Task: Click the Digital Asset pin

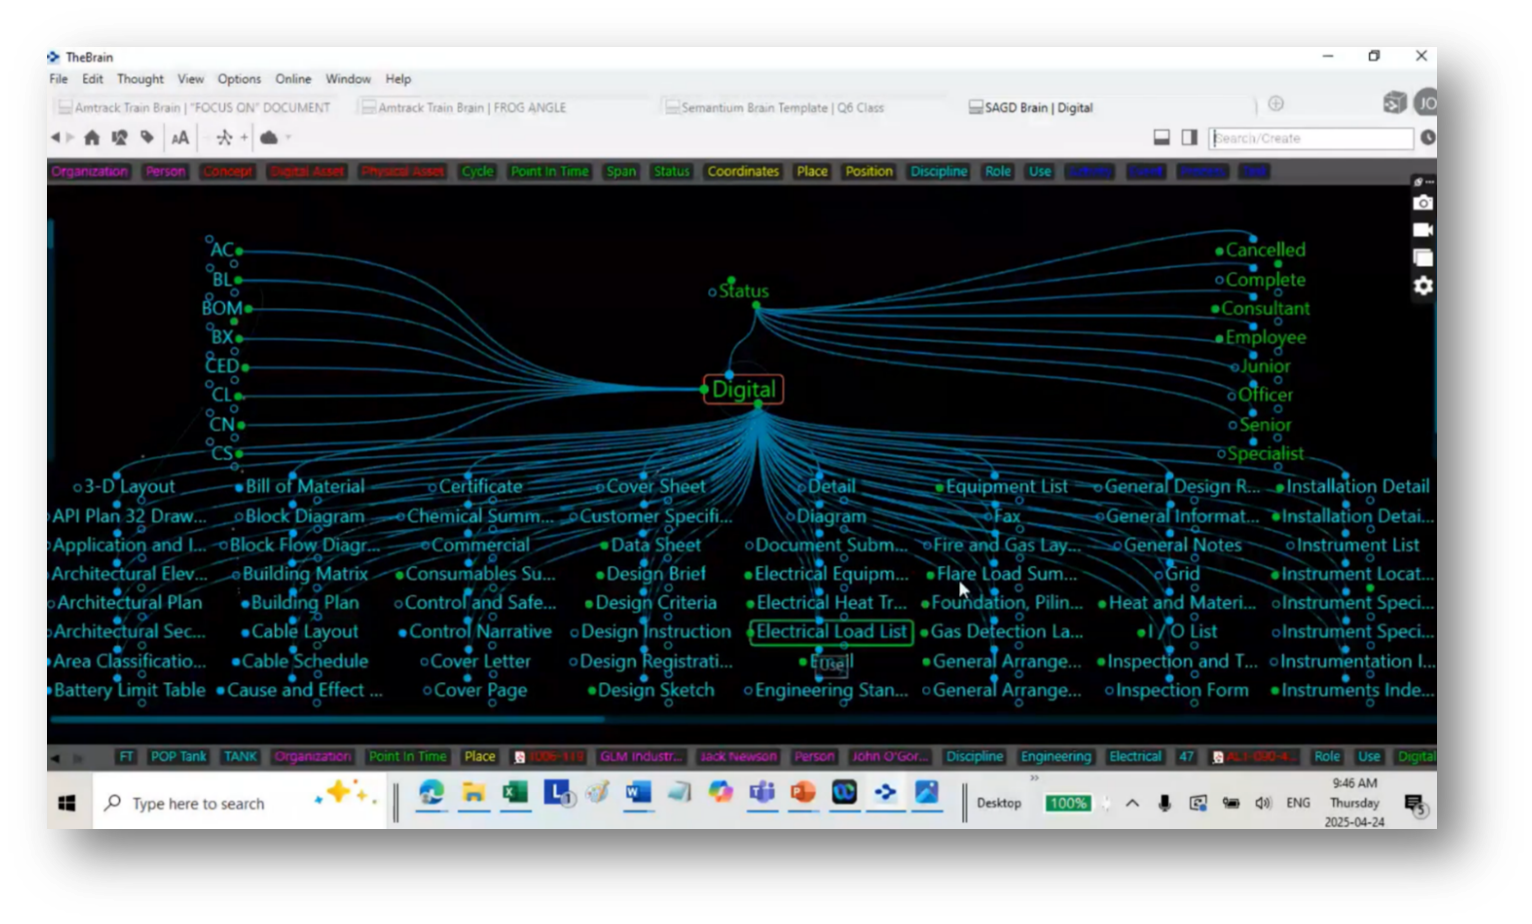Action: click(x=307, y=172)
